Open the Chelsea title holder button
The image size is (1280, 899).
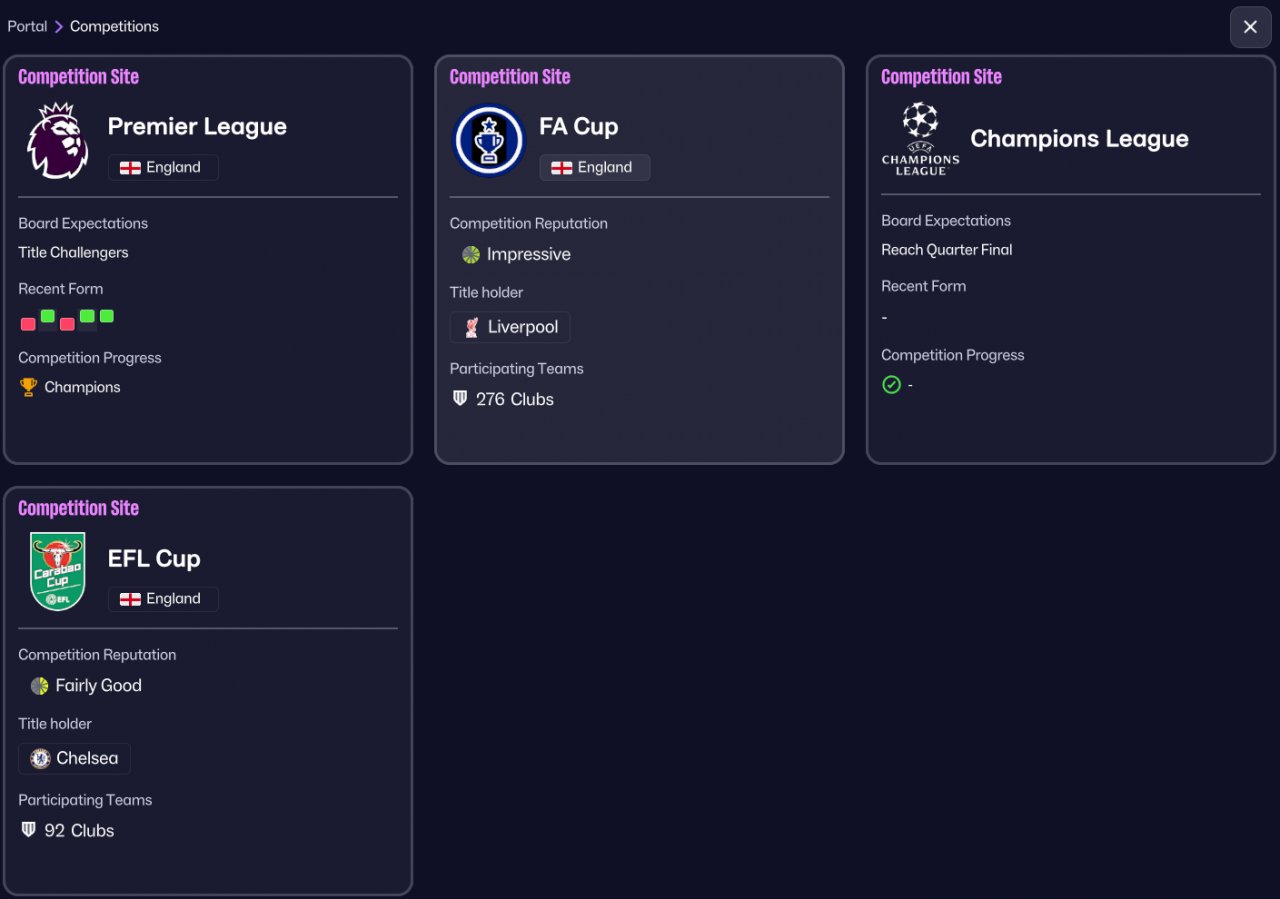coord(74,758)
